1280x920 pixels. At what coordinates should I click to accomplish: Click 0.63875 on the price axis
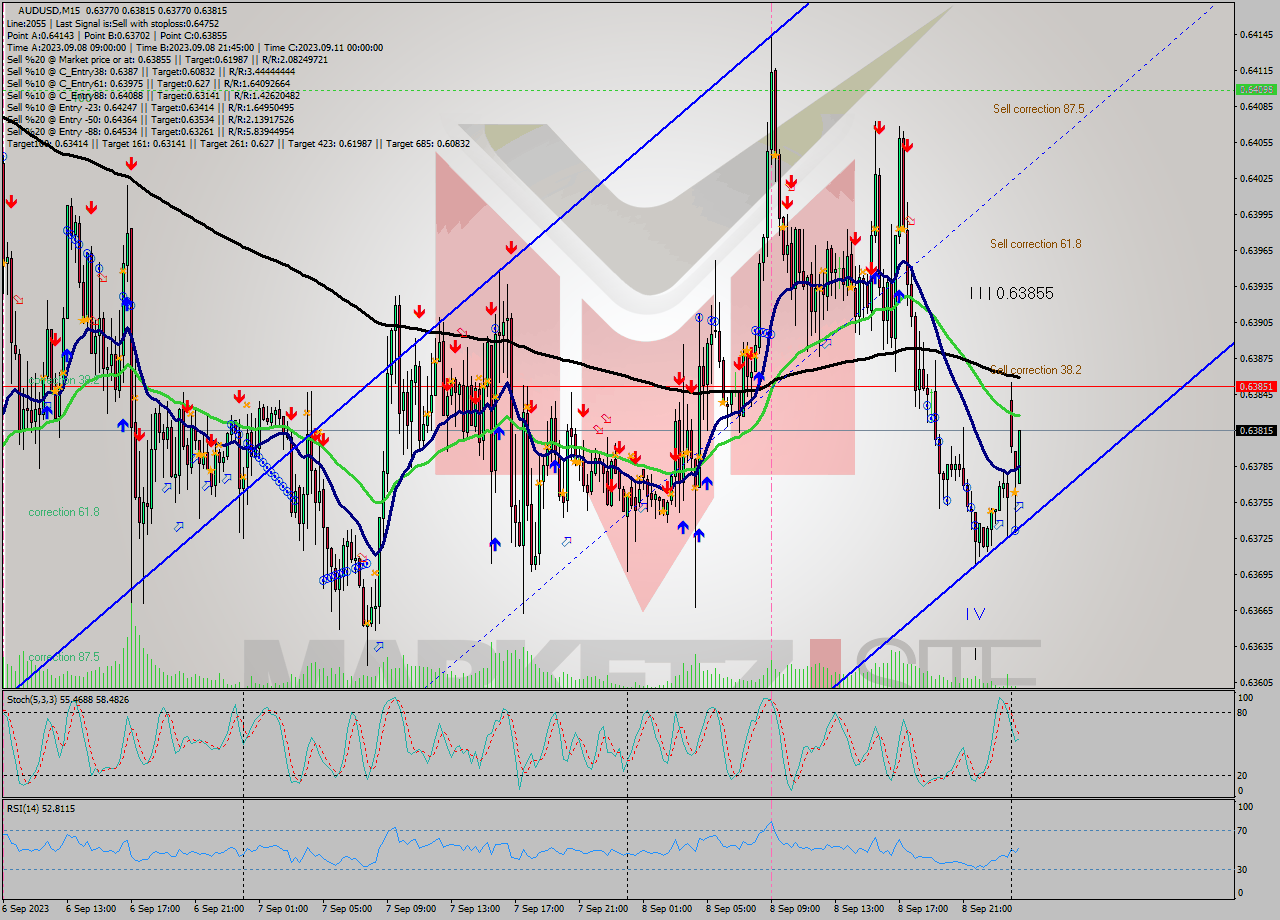(x=1257, y=358)
